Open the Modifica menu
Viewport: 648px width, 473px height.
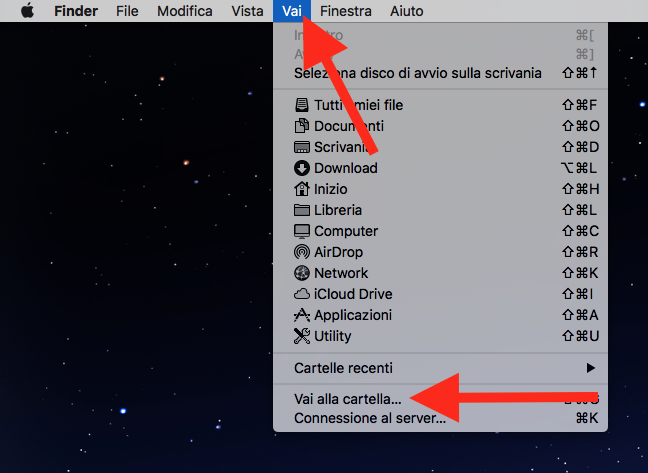(185, 11)
